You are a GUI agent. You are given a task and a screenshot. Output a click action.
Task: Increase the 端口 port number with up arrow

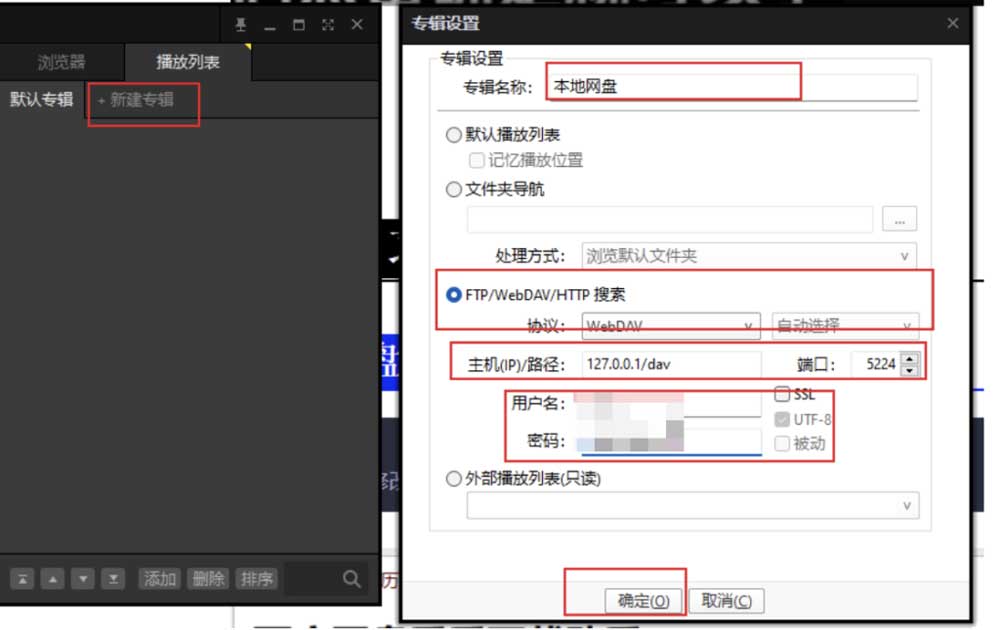tap(908, 359)
